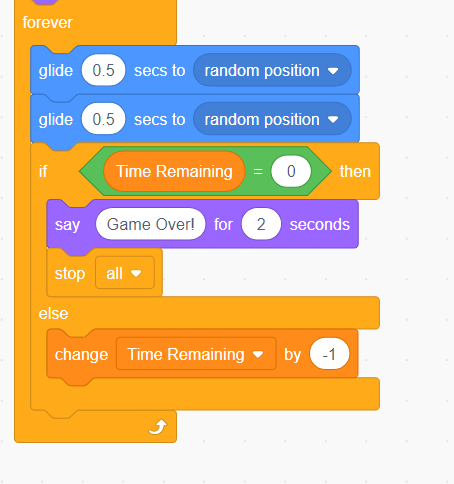This screenshot has width=454, height=484.
Task: Select the change block label
Action: [x=81, y=354]
